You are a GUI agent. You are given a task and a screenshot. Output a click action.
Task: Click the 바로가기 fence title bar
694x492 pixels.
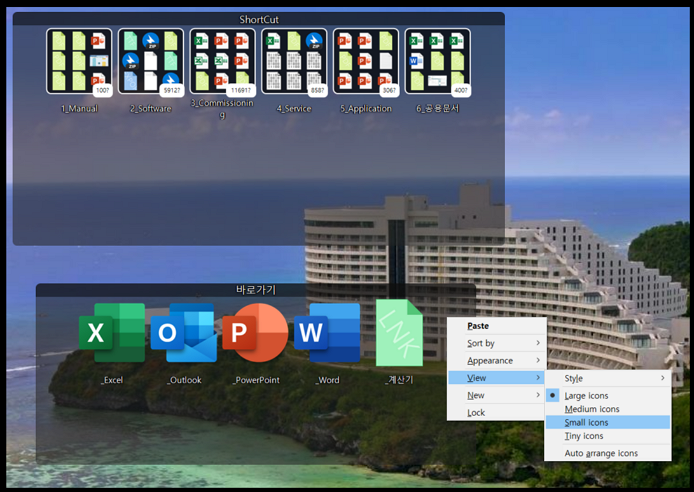pos(256,290)
